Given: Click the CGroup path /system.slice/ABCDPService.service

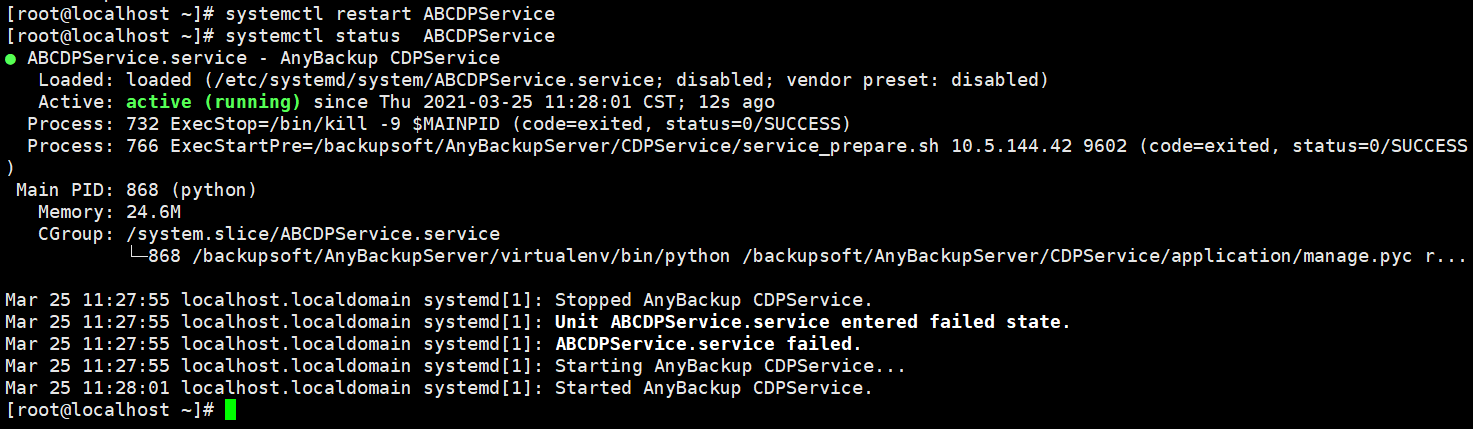Looking at the screenshot, I should pyautogui.click(x=313, y=234).
